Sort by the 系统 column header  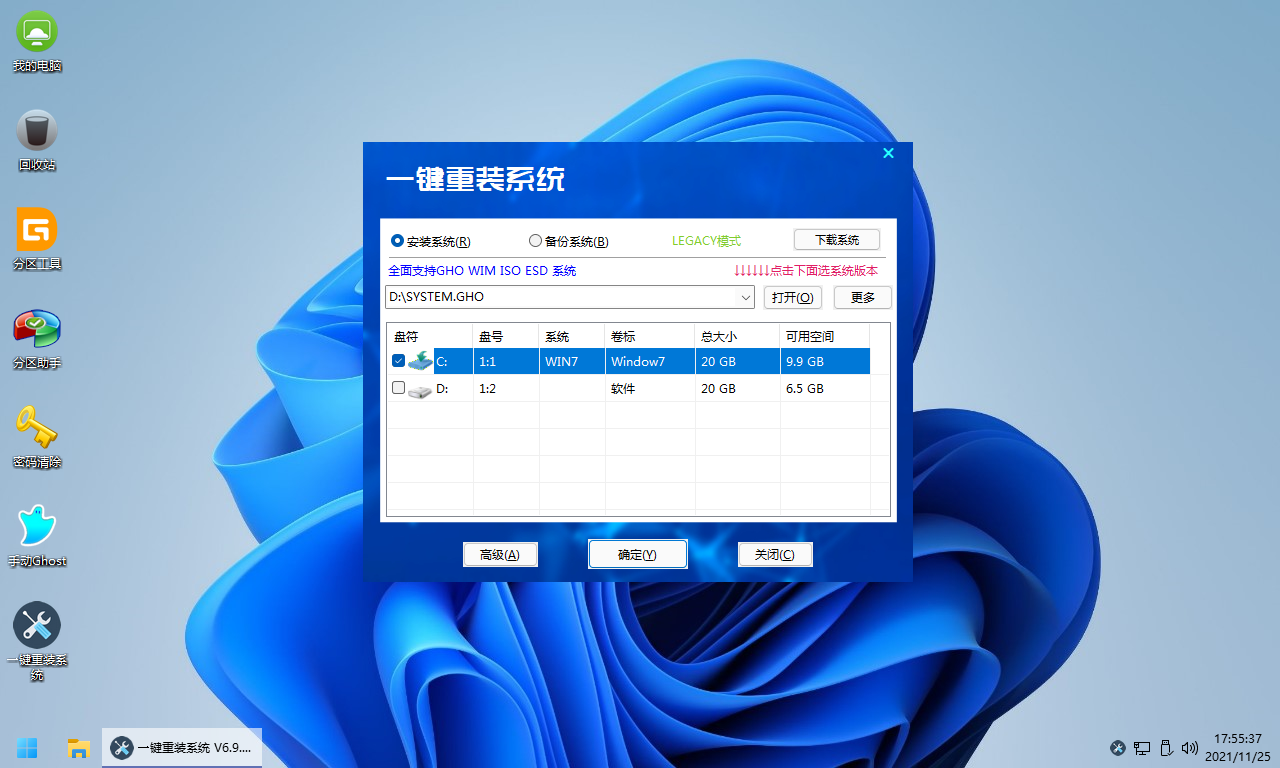(x=572, y=336)
